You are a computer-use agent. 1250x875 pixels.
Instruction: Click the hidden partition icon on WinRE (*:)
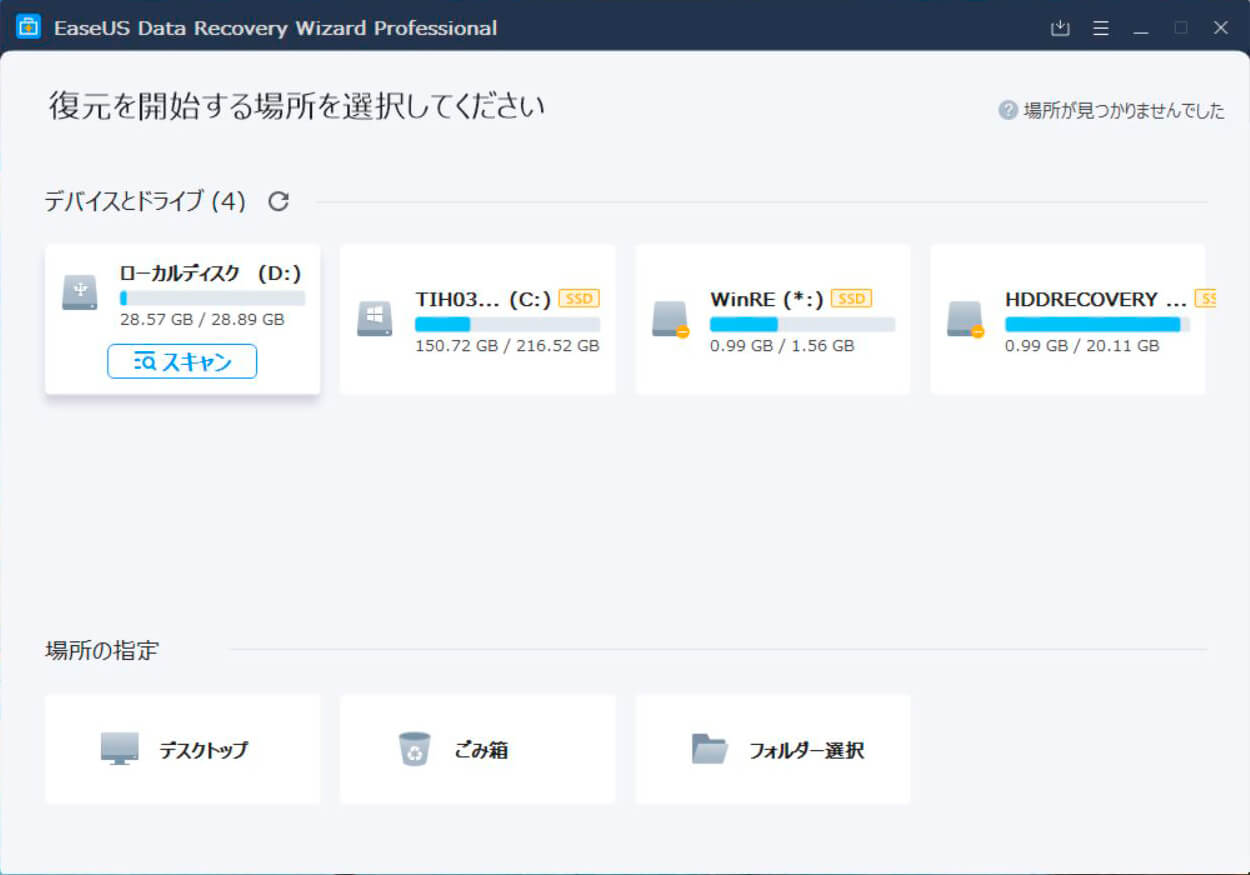tap(669, 318)
